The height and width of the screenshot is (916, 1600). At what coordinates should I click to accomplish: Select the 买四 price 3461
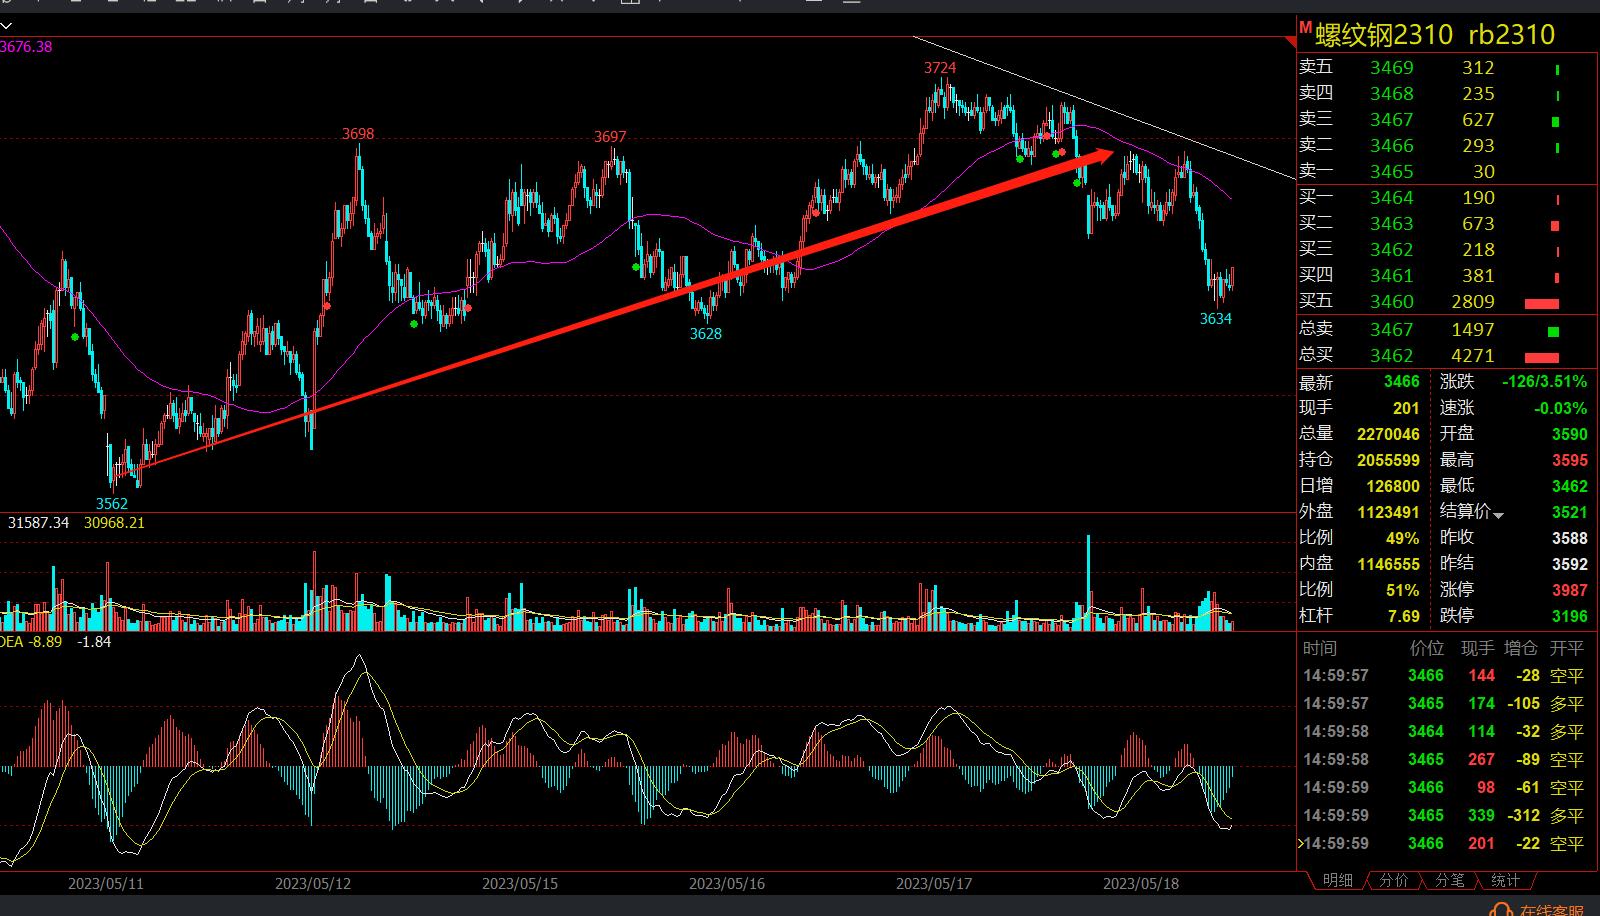tap(1392, 276)
